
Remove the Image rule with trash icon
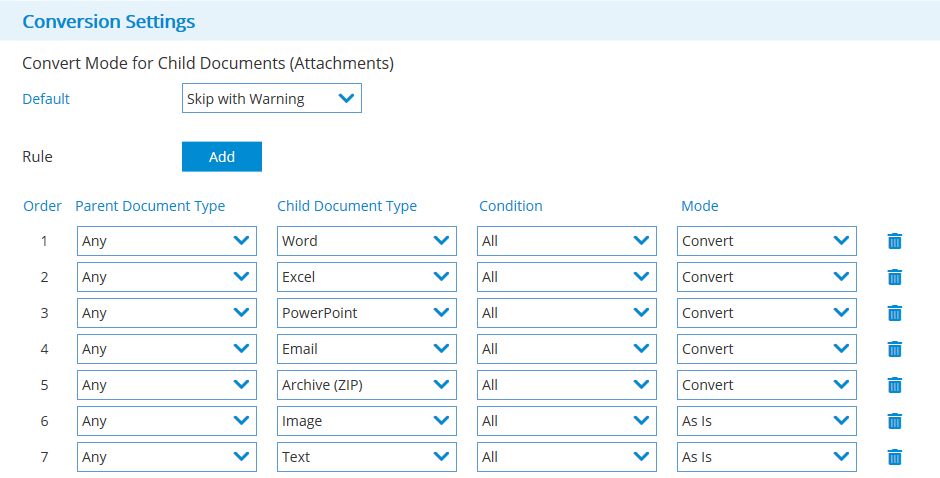[894, 421]
